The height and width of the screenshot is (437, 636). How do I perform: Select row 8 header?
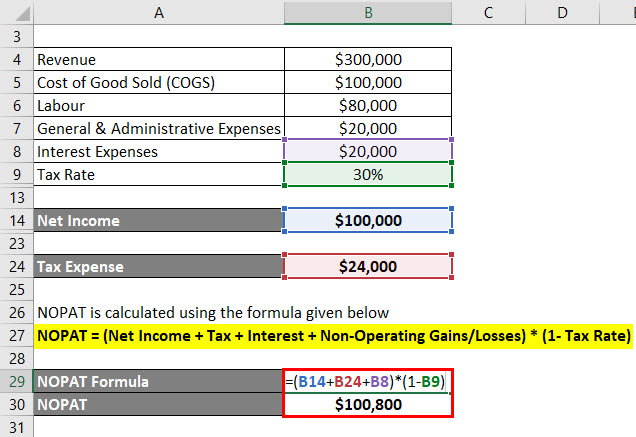(x=17, y=152)
